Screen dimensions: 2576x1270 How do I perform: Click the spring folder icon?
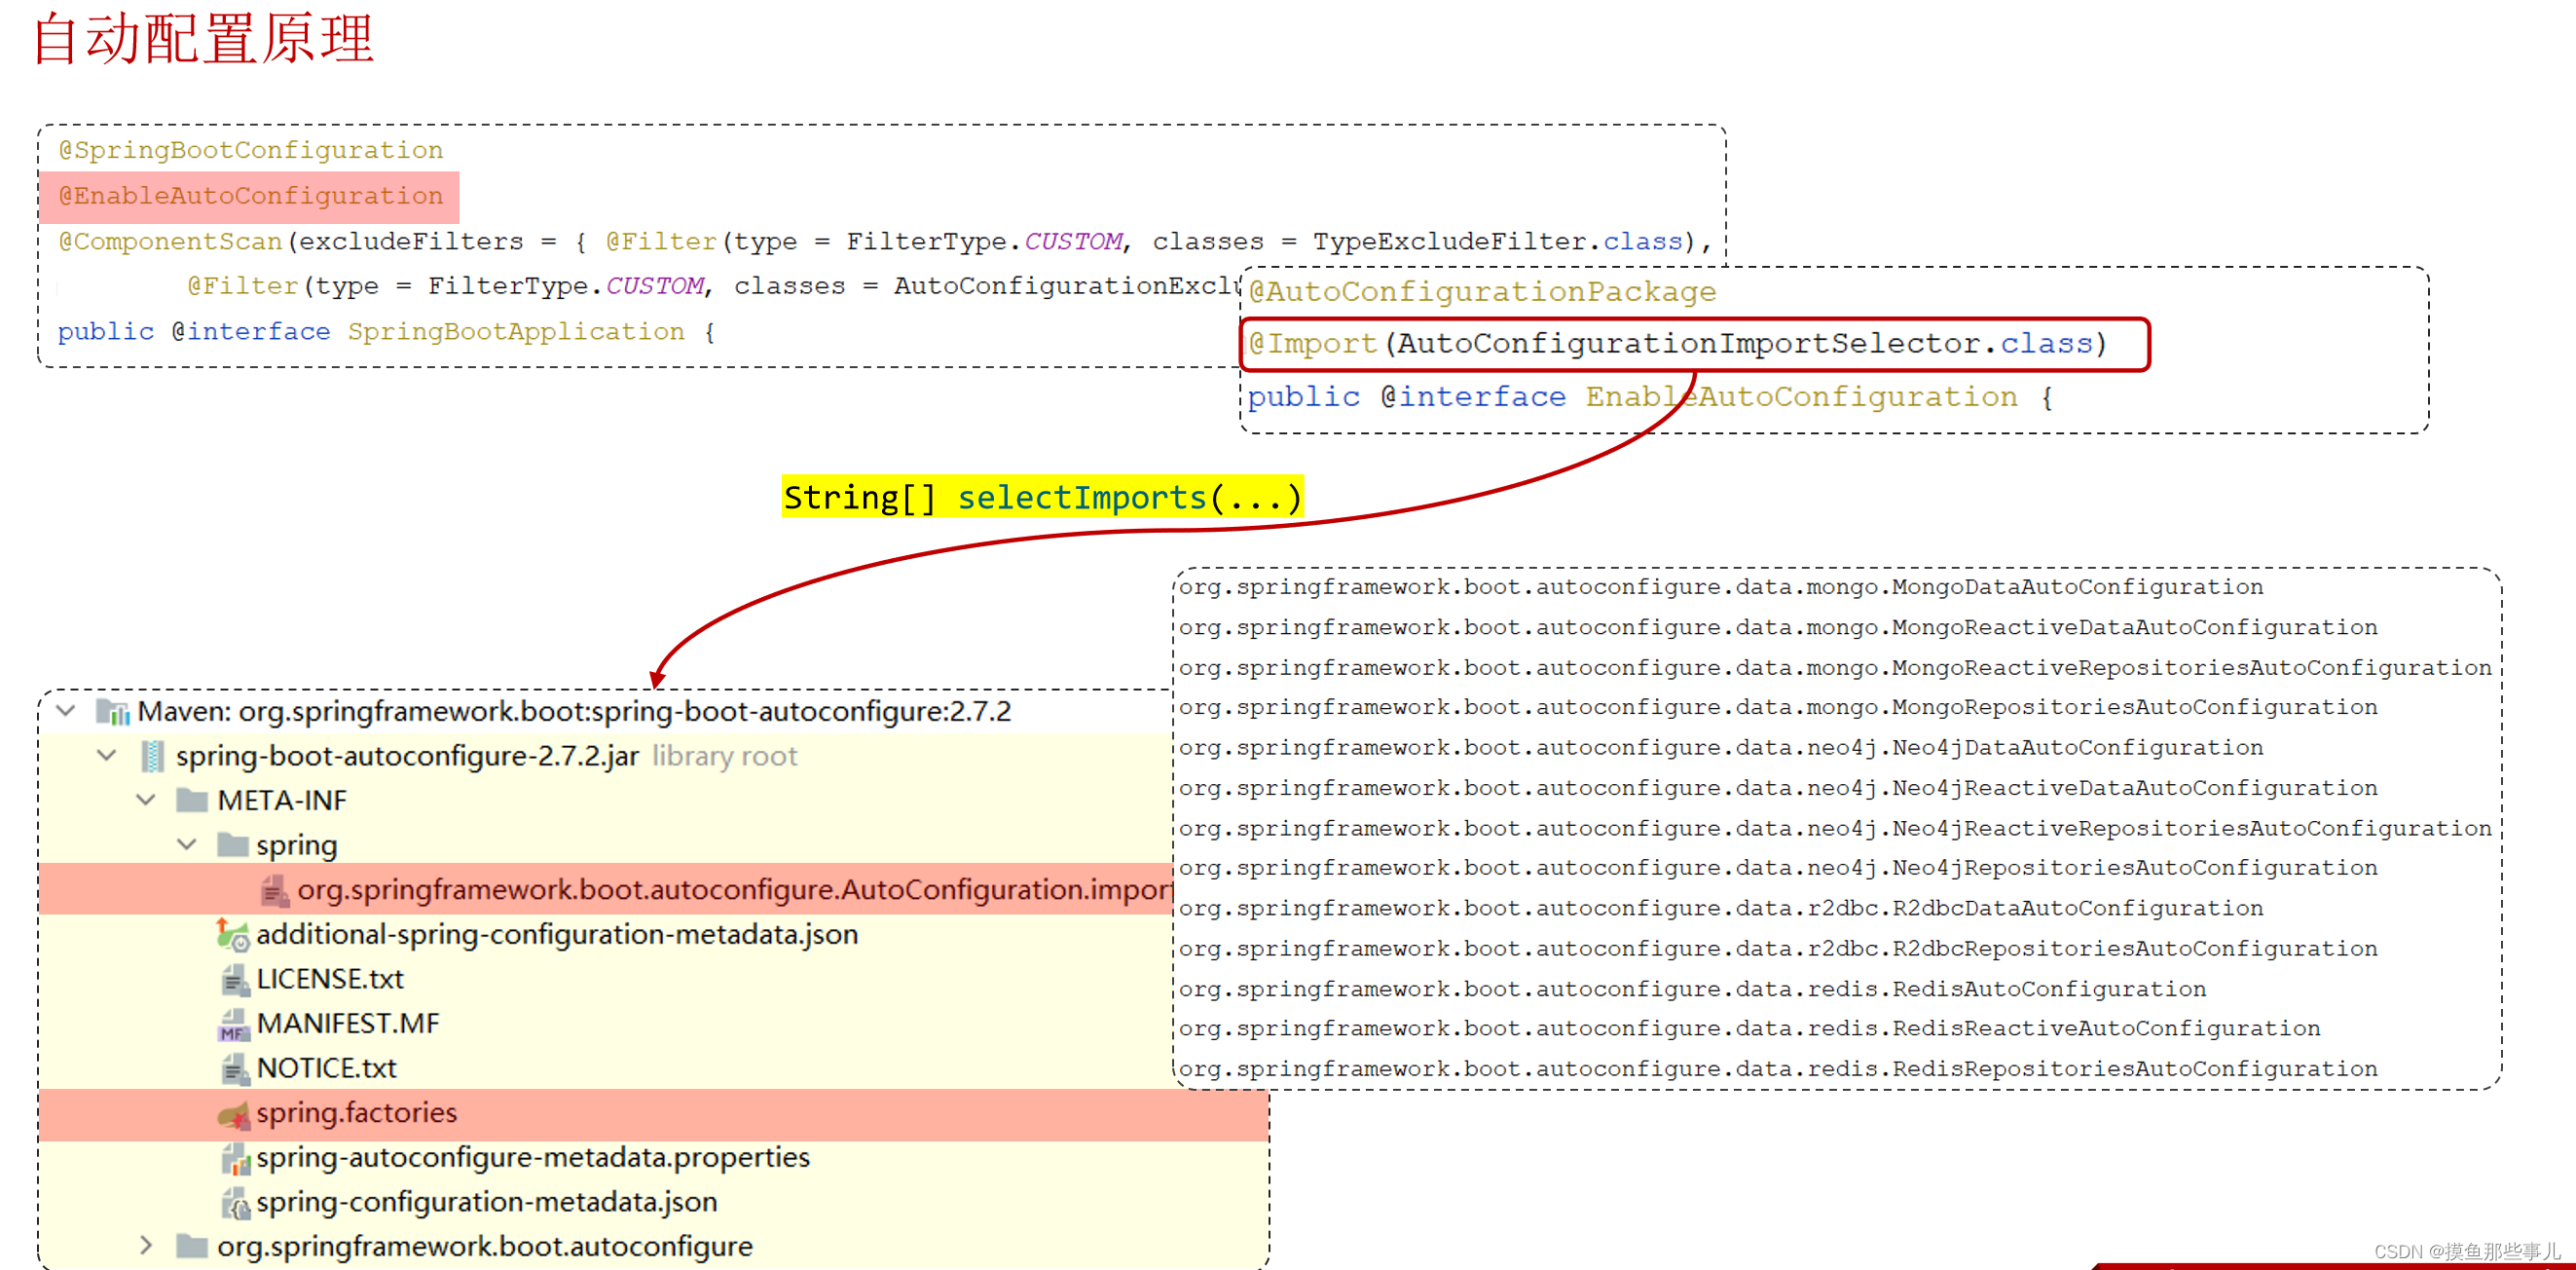click(x=233, y=845)
